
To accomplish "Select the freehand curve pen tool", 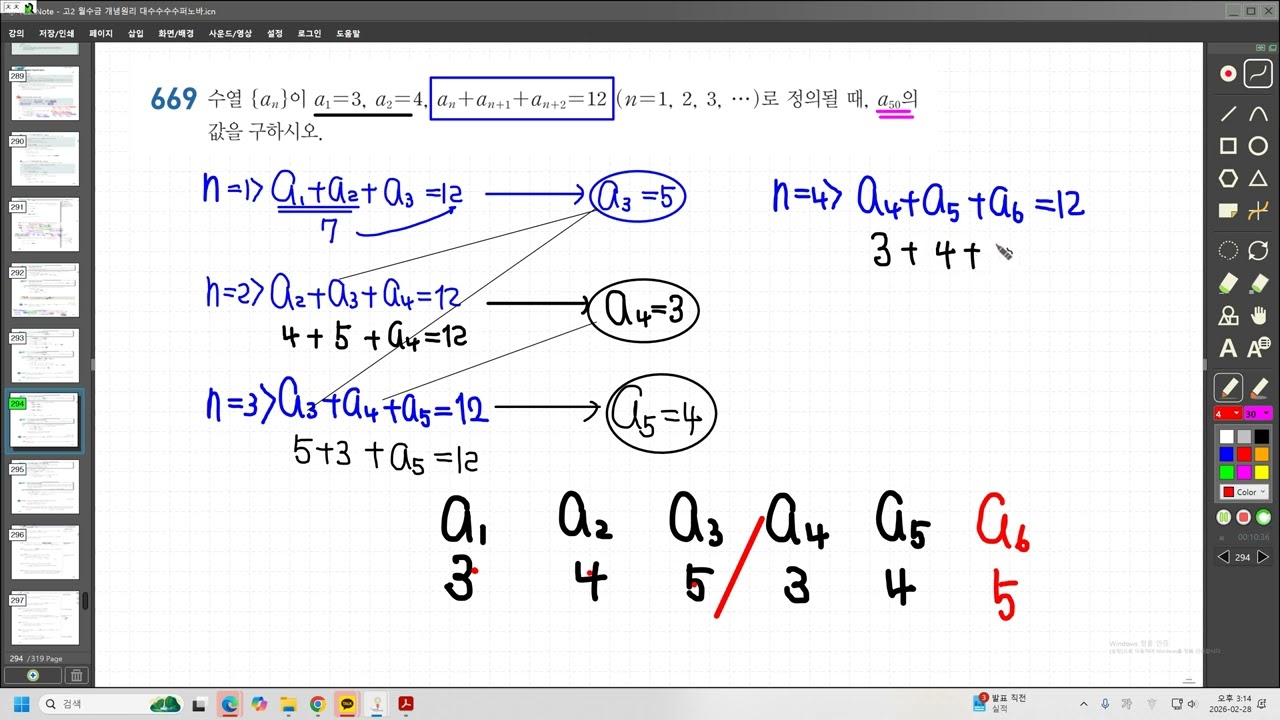I will point(1258,74).
